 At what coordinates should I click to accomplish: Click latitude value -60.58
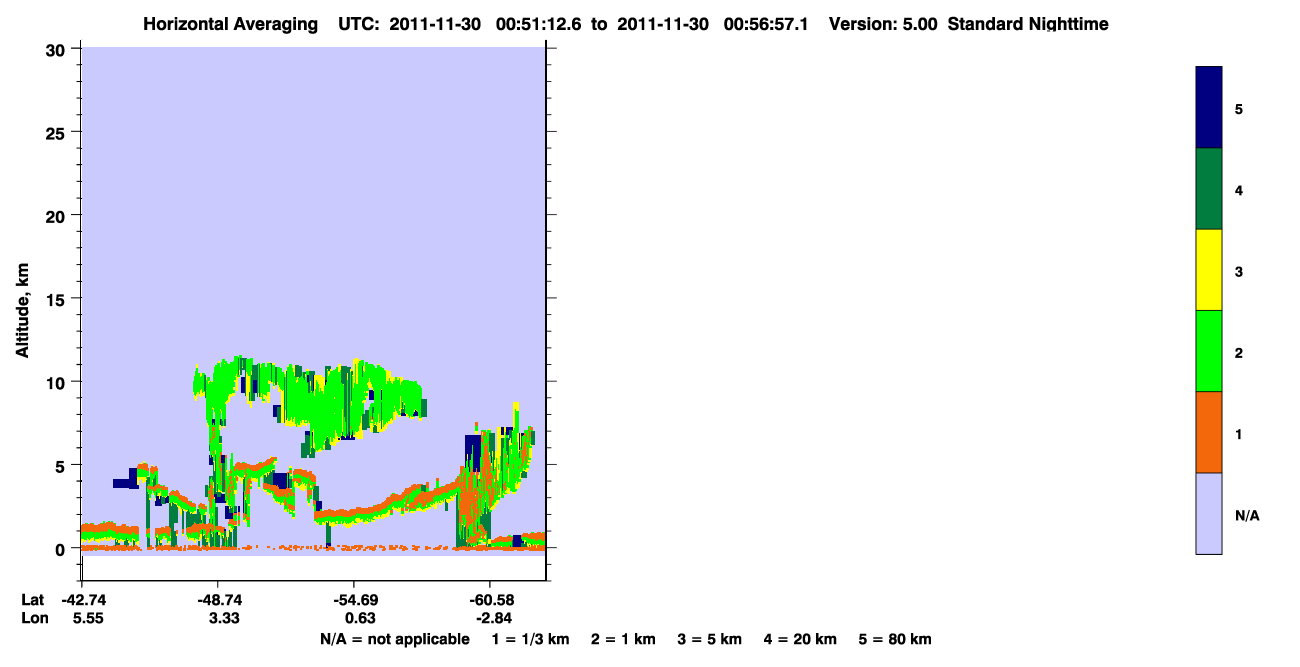pyautogui.click(x=490, y=599)
